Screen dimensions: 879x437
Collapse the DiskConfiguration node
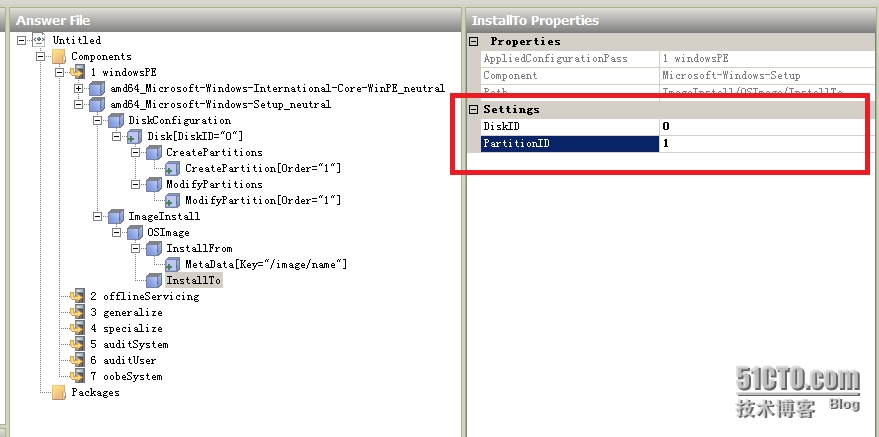97,120
